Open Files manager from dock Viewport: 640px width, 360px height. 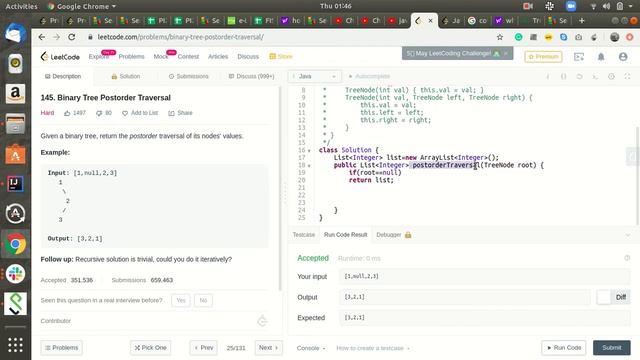tap(15, 124)
